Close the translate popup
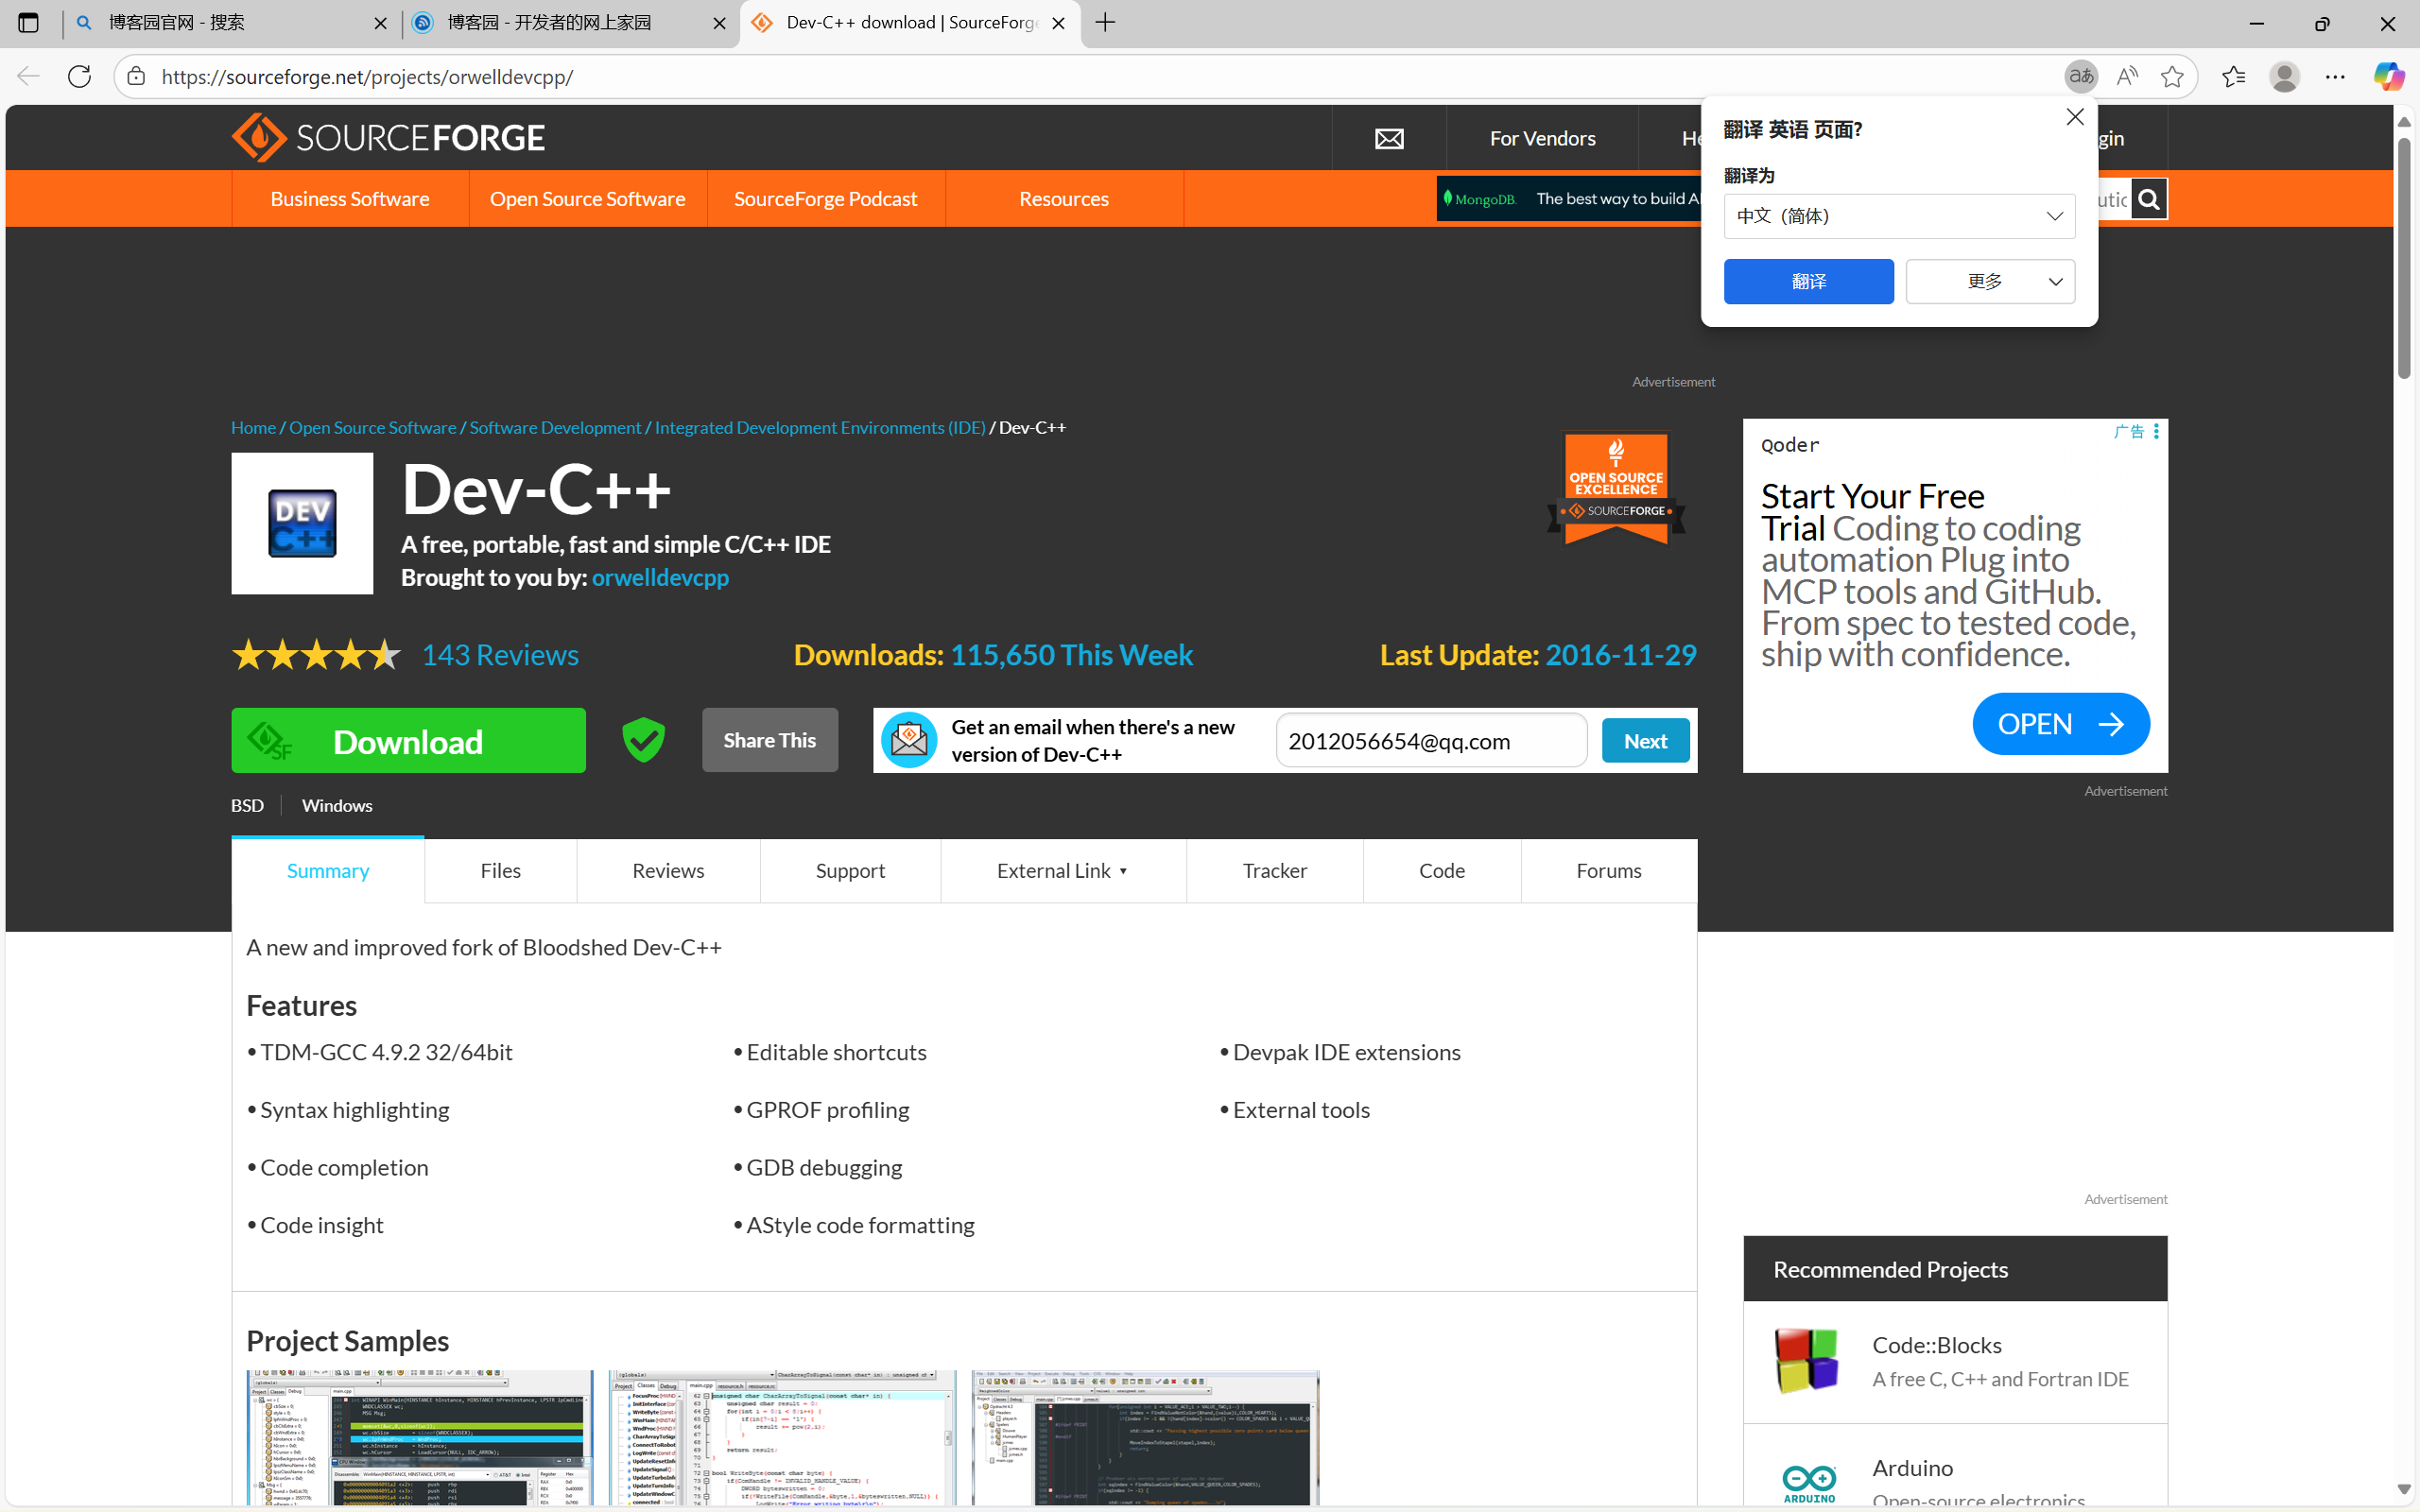2420x1512 pixels. click(x=2075, y=117)
